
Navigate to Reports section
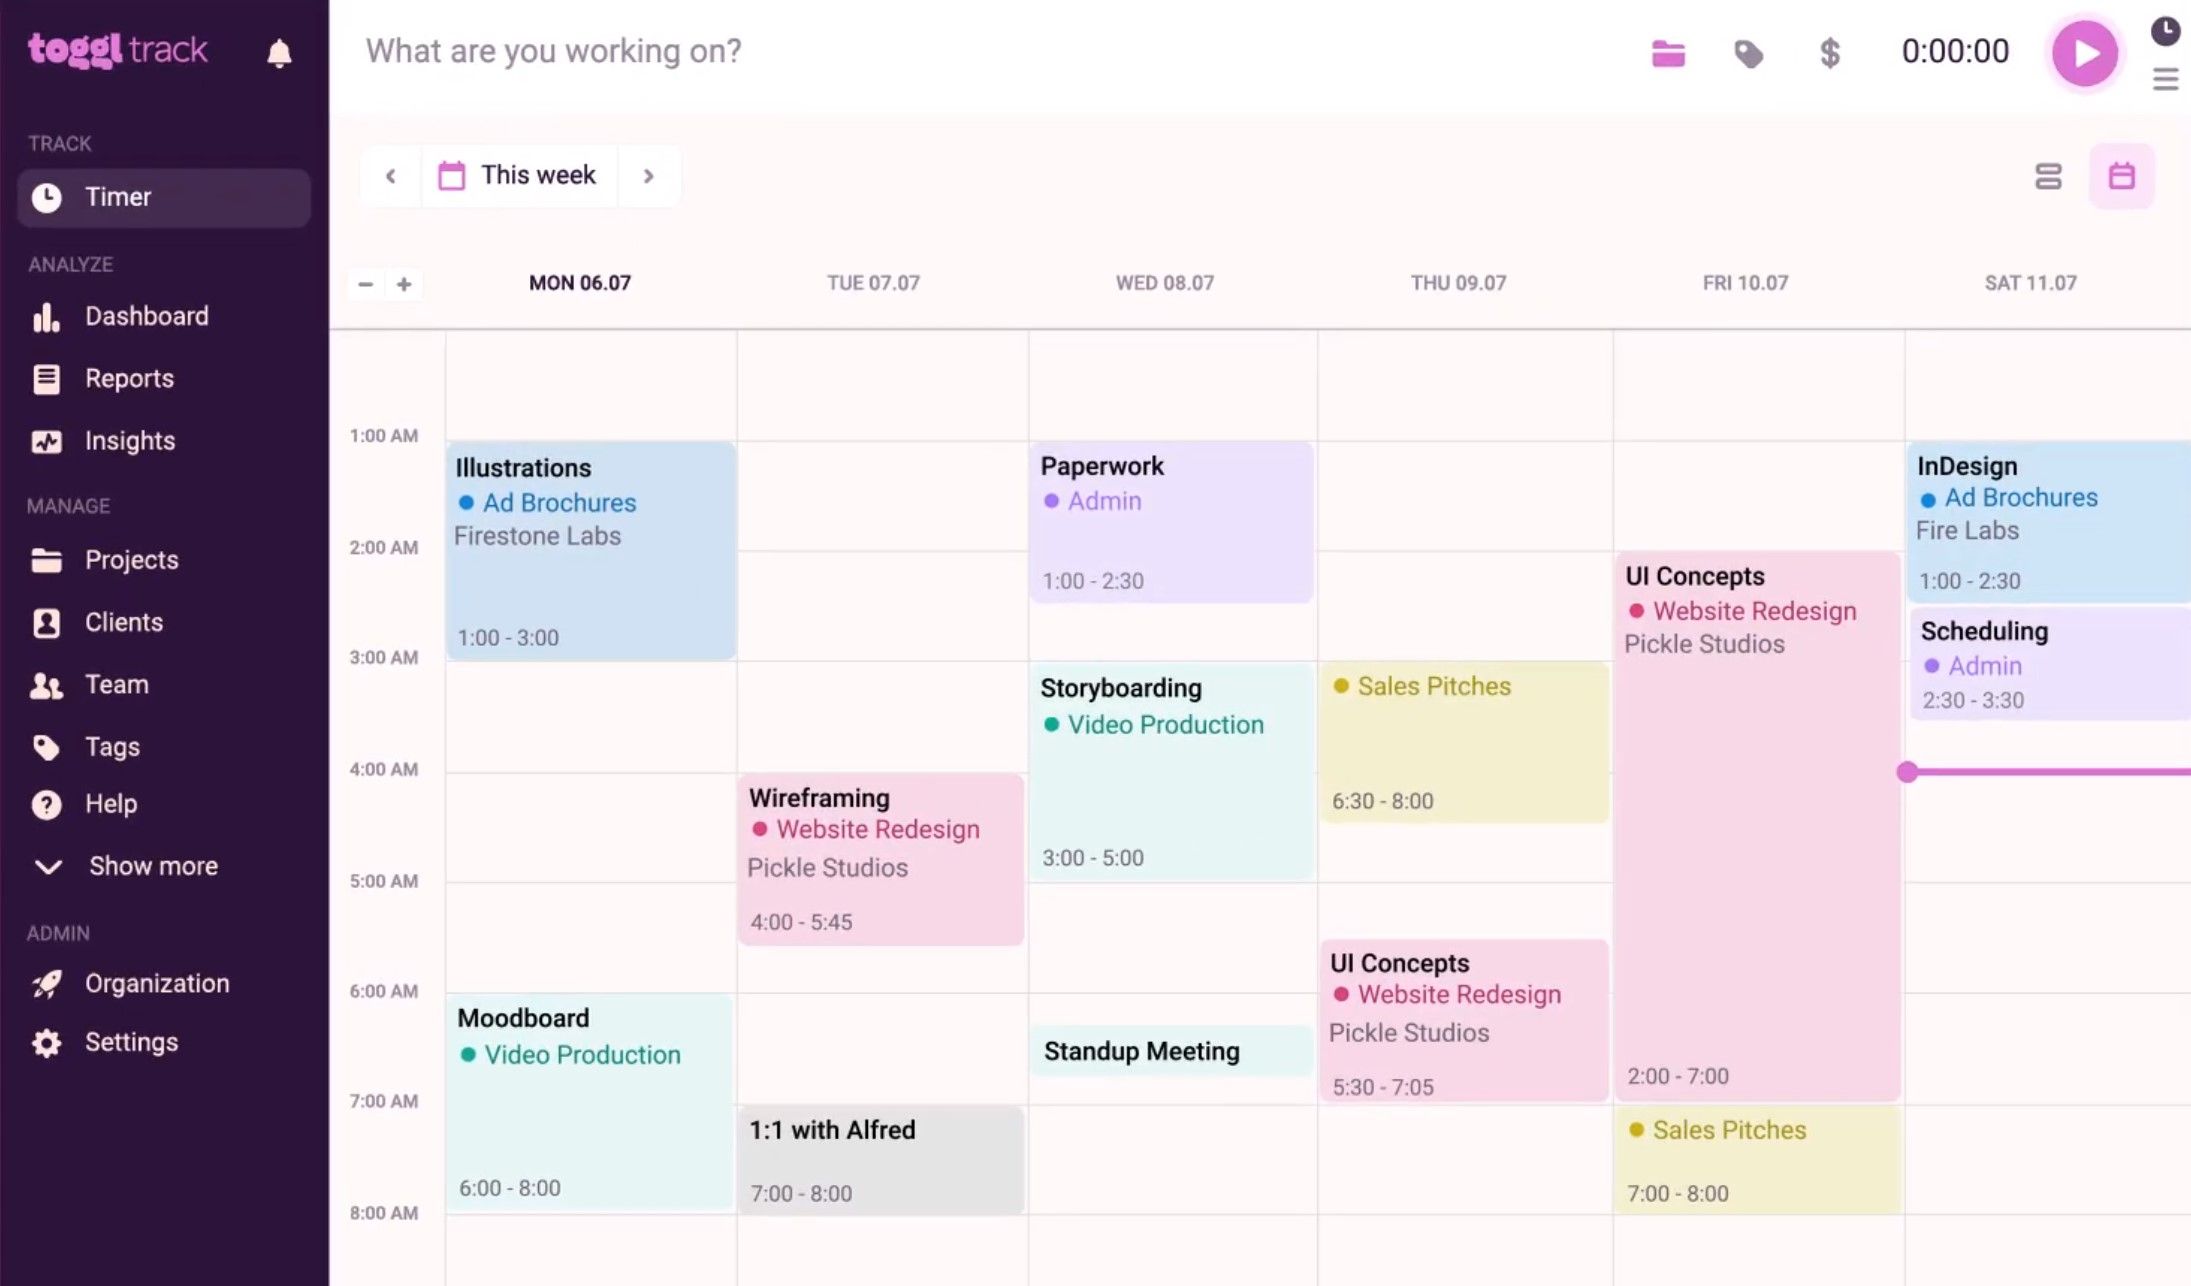click(129, 378)
